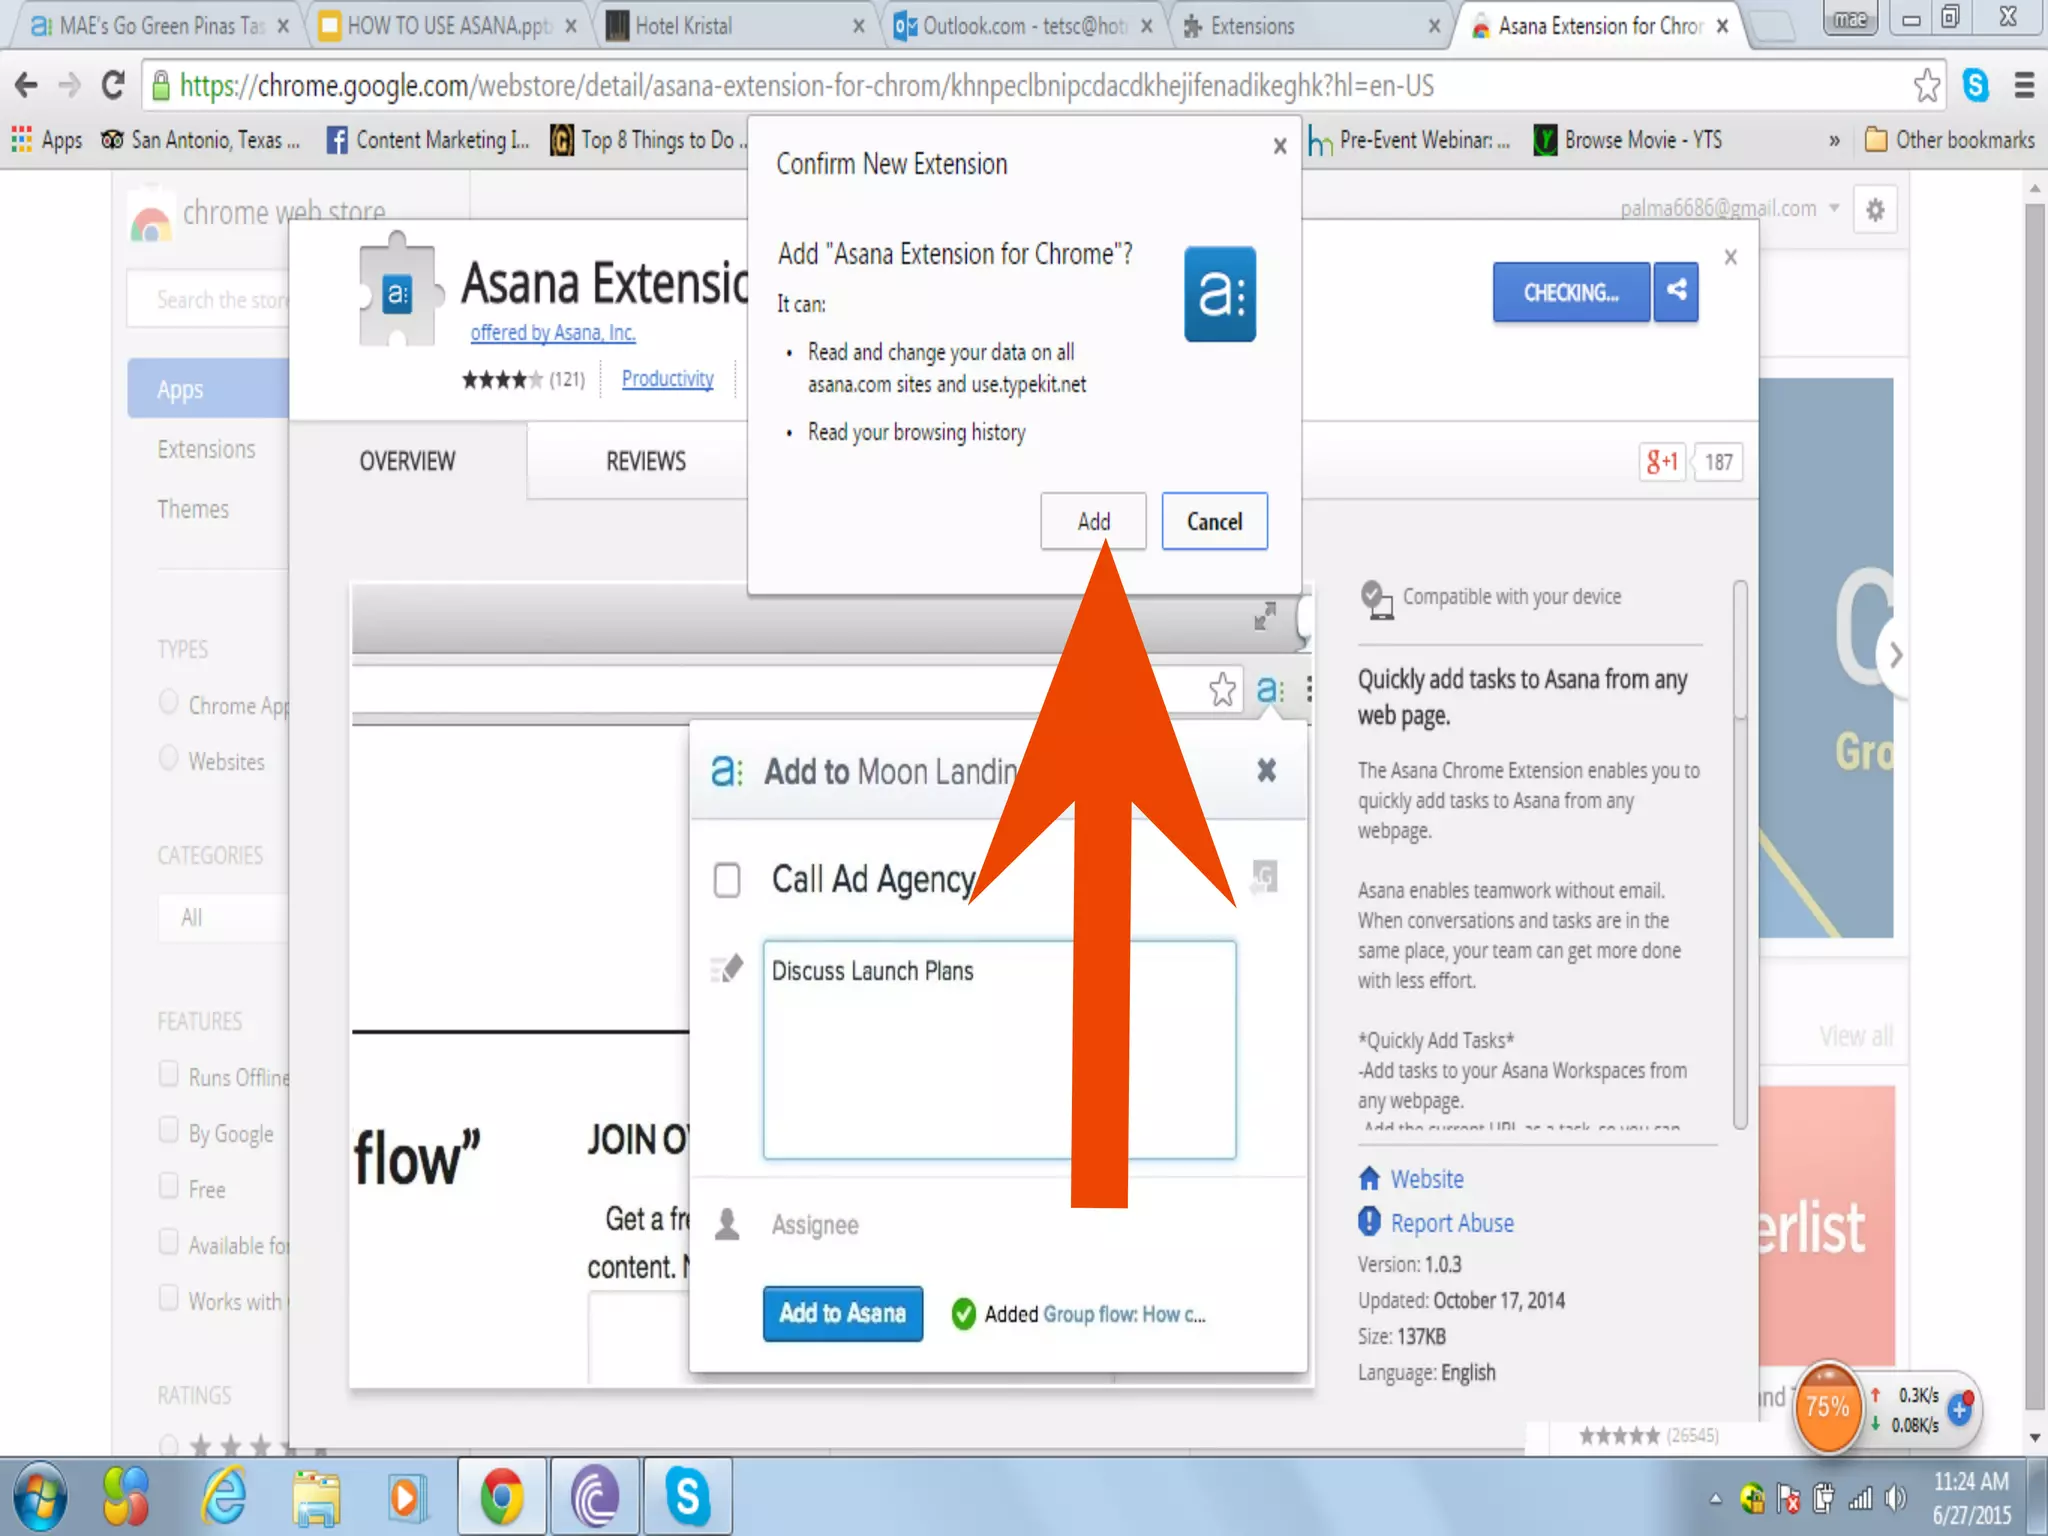
Task: Open the All categories dropdown
Action: [x=222, y=917]
